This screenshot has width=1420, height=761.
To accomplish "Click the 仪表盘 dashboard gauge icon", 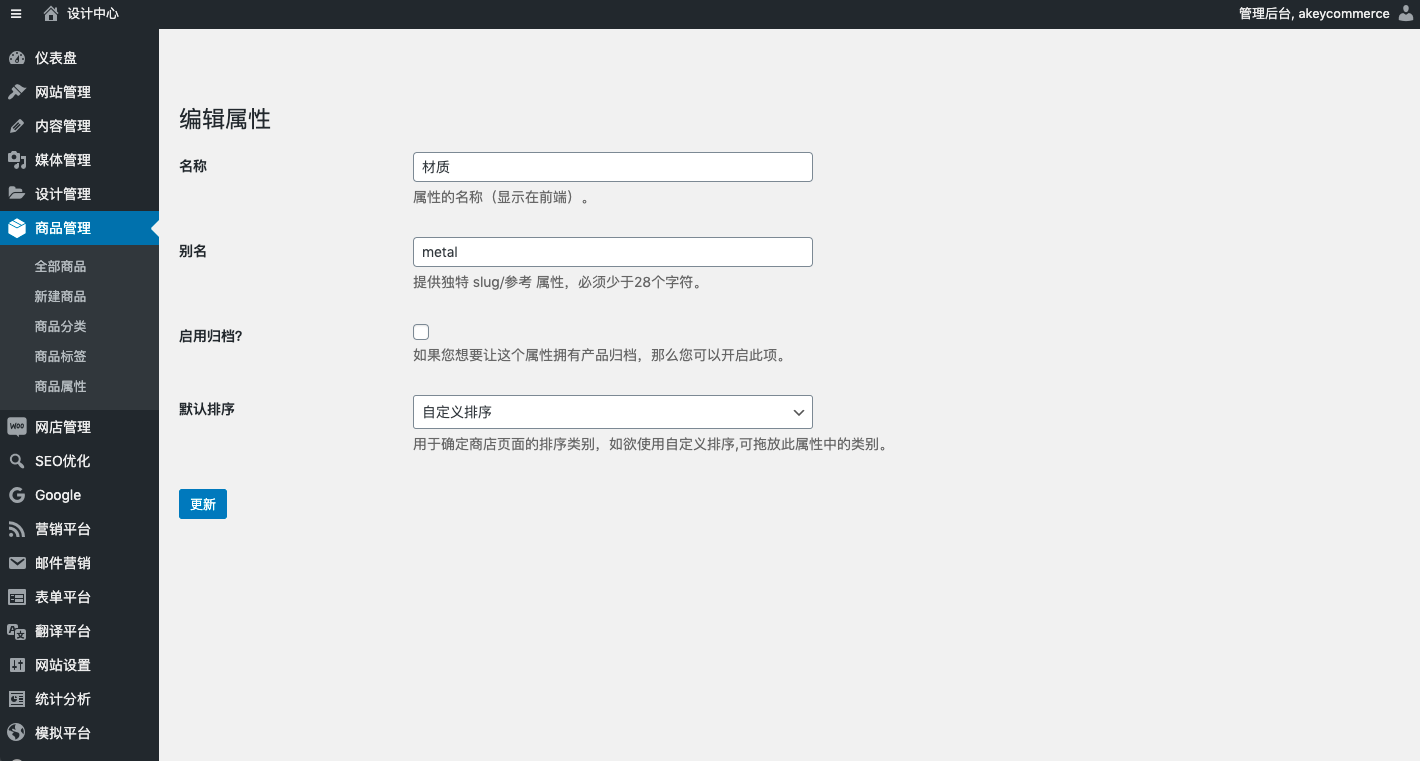I will pos(16,58).
